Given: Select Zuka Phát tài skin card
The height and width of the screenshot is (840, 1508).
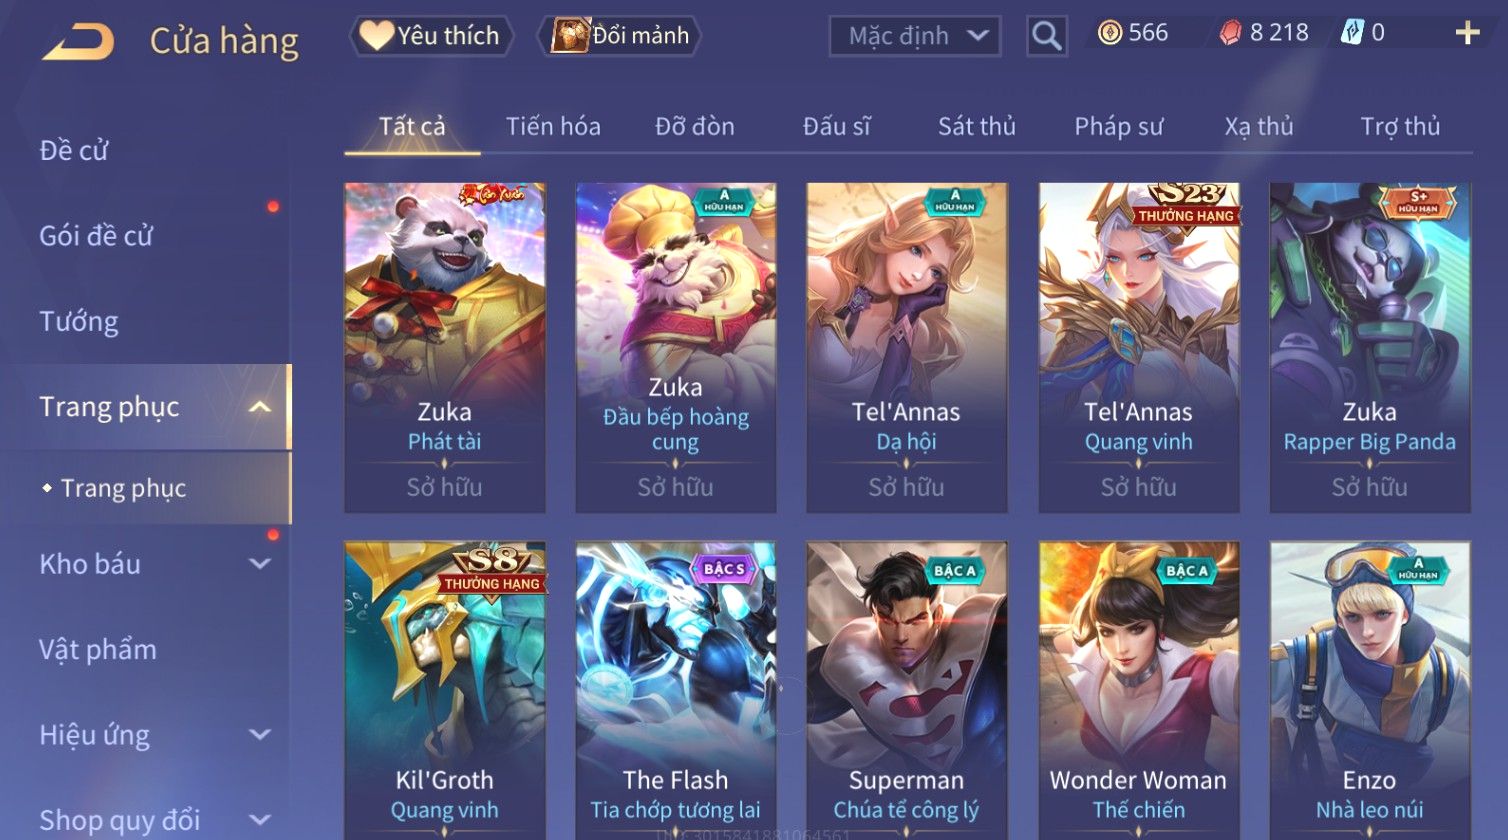Looking at the screenshot, I should 445,348.
